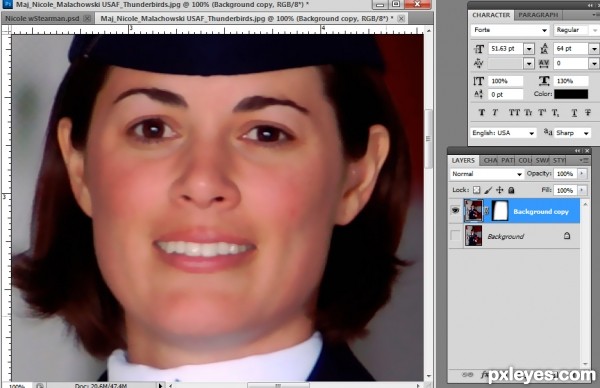The width and height of the screenshot is (600, 388).
Task: Lock layer position icon
Action: click(500, 190)
